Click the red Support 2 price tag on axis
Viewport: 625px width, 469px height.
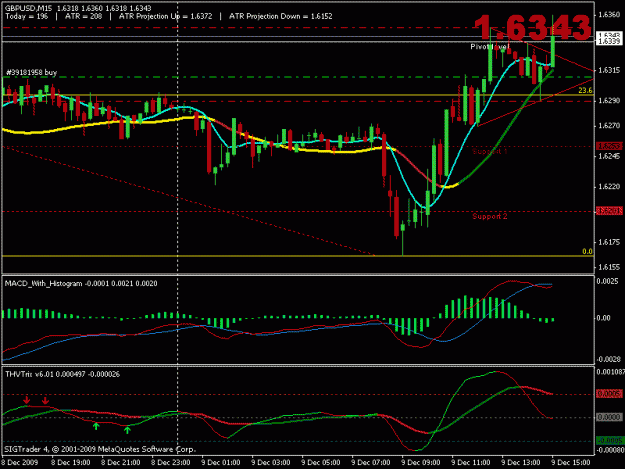click(609, 210)
